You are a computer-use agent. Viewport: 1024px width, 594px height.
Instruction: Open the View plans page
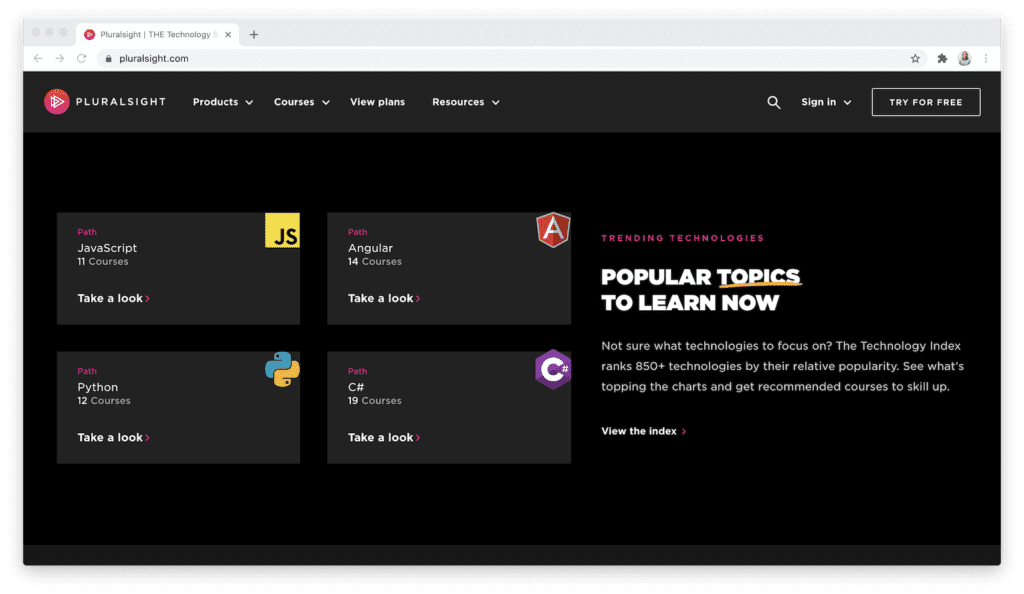point(377,102)
